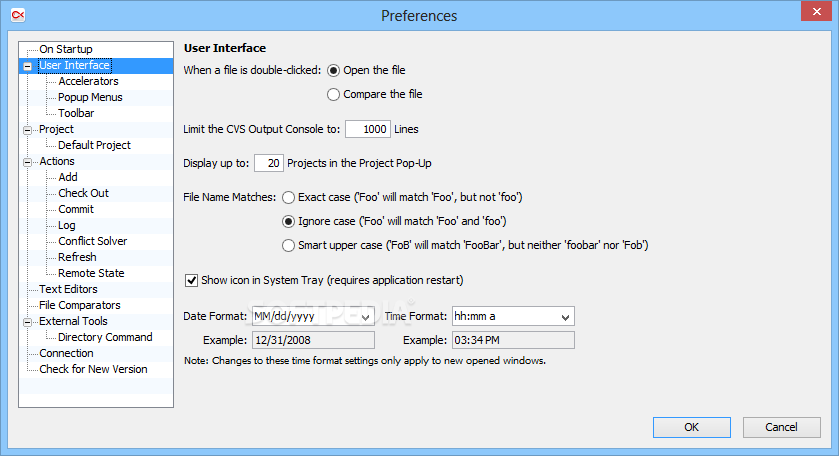Open 'Check for New Version' page
839x456 pixels.
click(93, 370)
